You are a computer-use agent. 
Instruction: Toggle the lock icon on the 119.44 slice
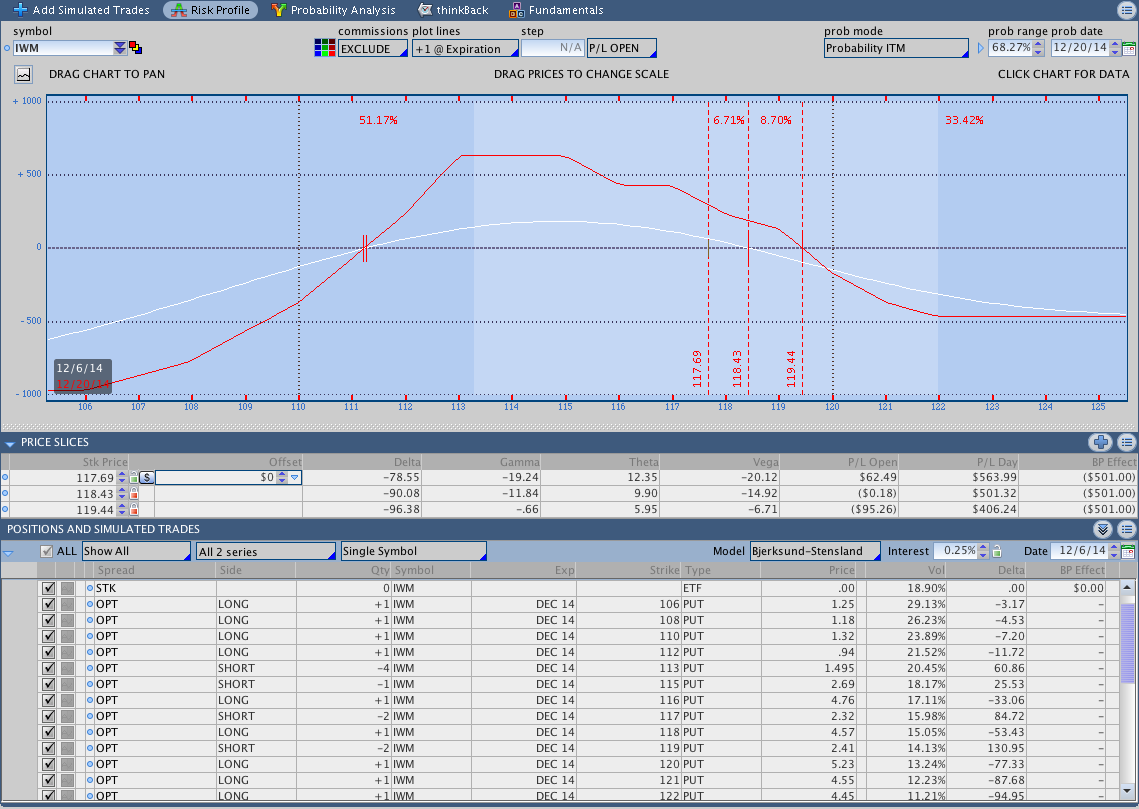tap(134, 509)
